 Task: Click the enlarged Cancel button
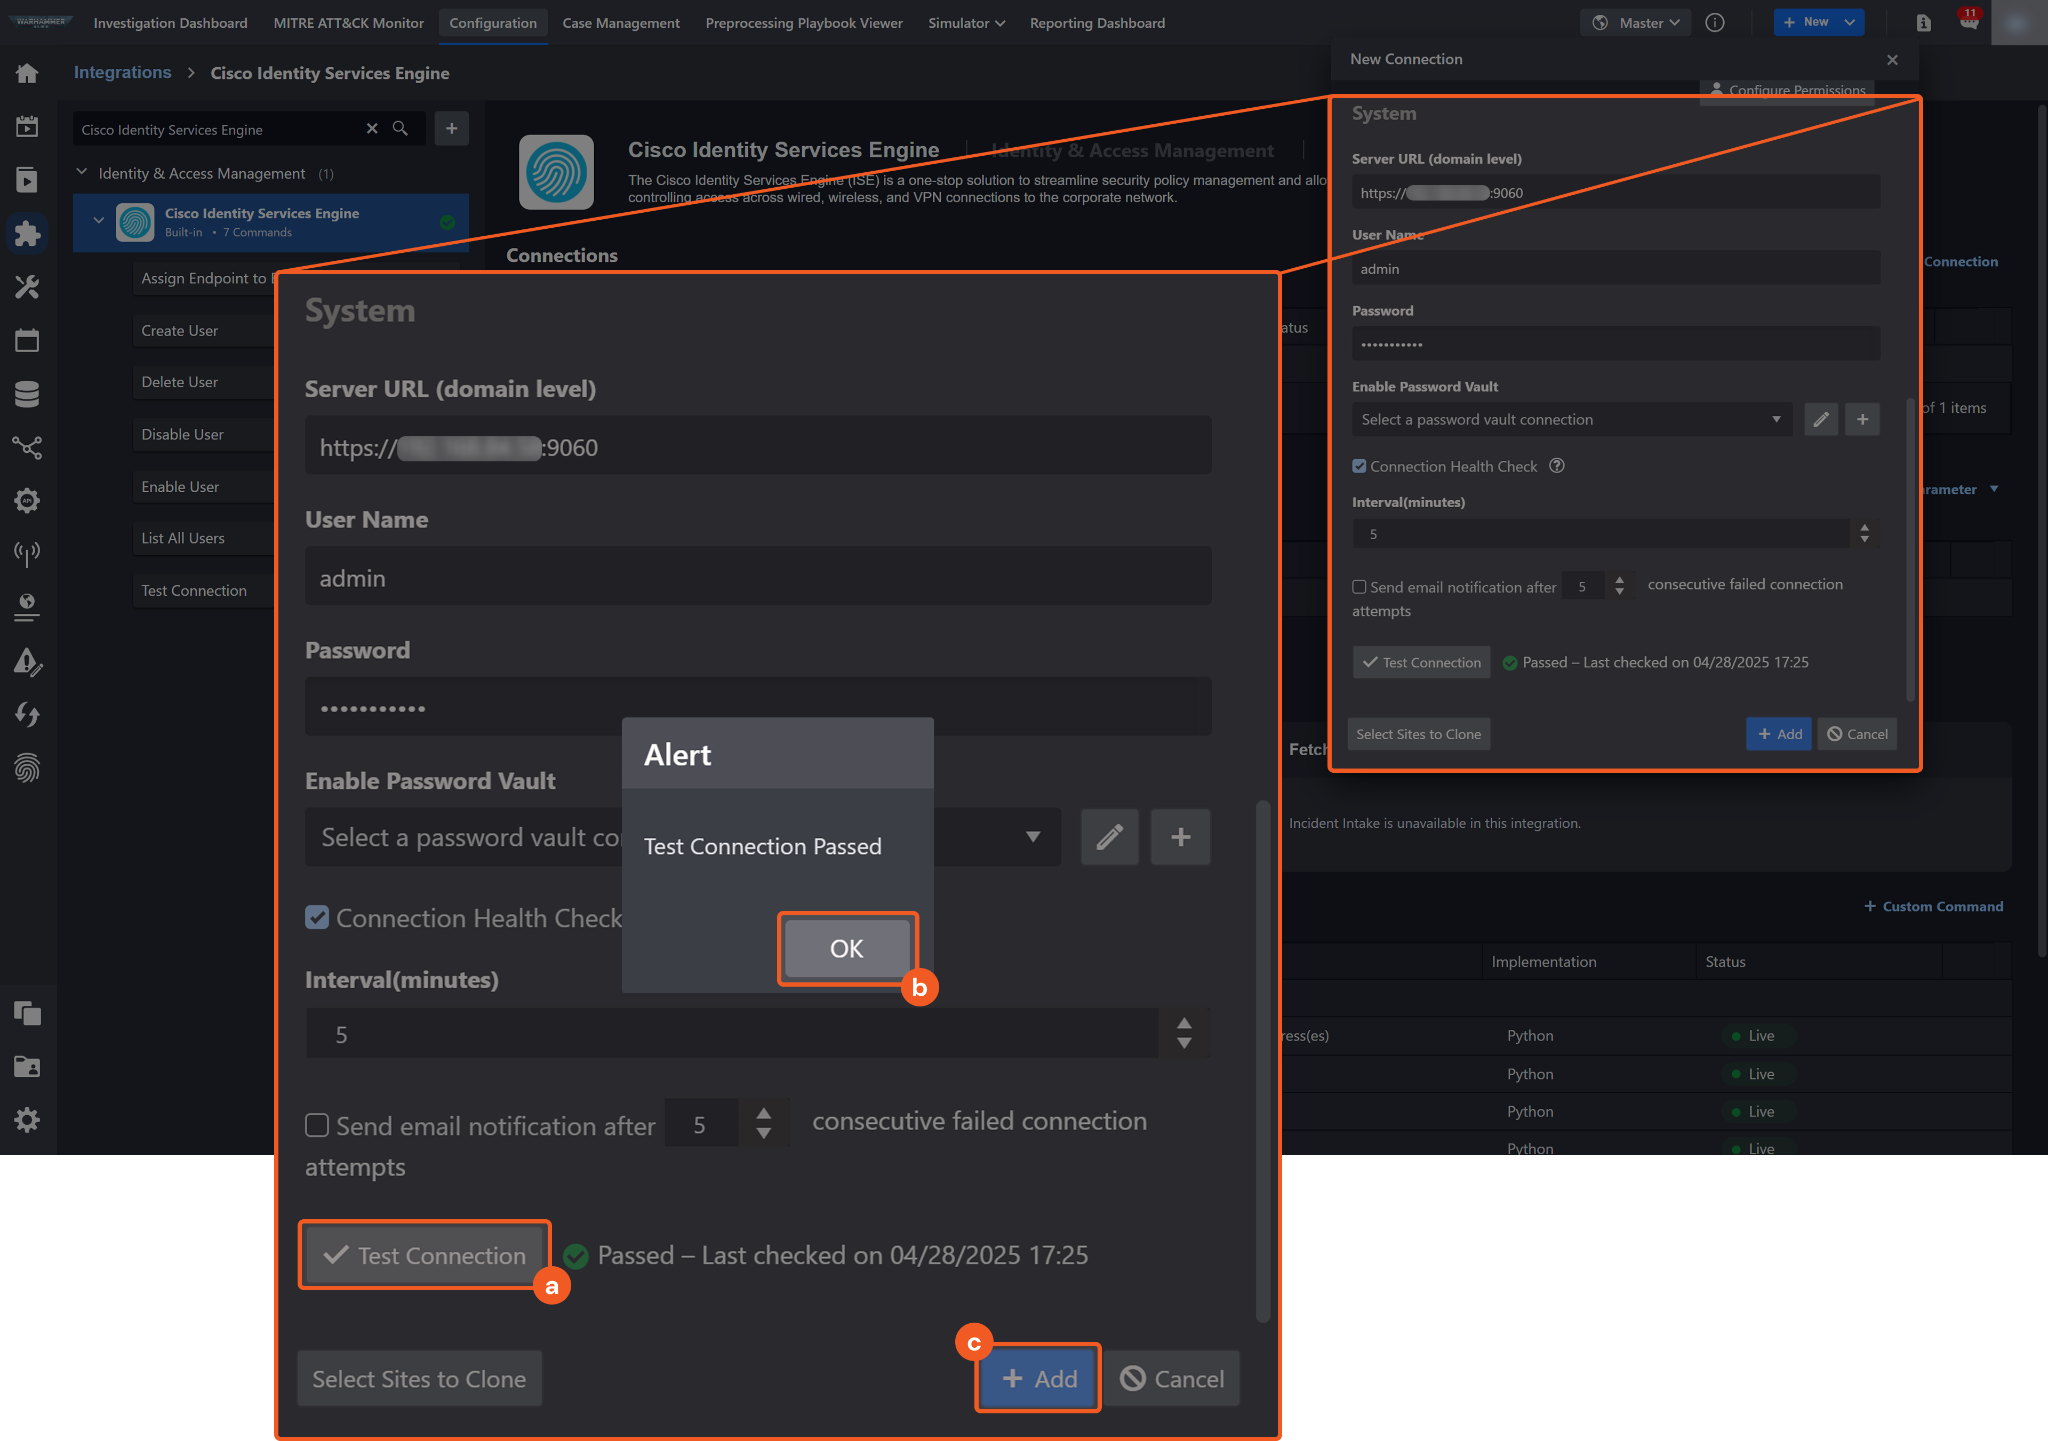tap(1172, 1379)
